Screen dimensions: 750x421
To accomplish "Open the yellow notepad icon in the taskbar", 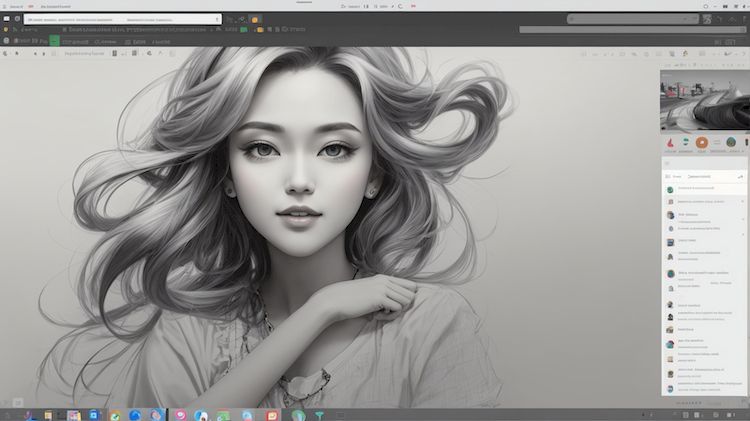I will coord(48,415).
